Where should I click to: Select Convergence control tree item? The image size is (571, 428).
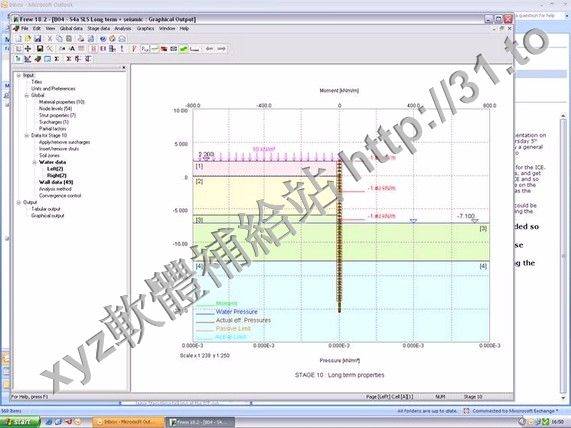point(60,196)
